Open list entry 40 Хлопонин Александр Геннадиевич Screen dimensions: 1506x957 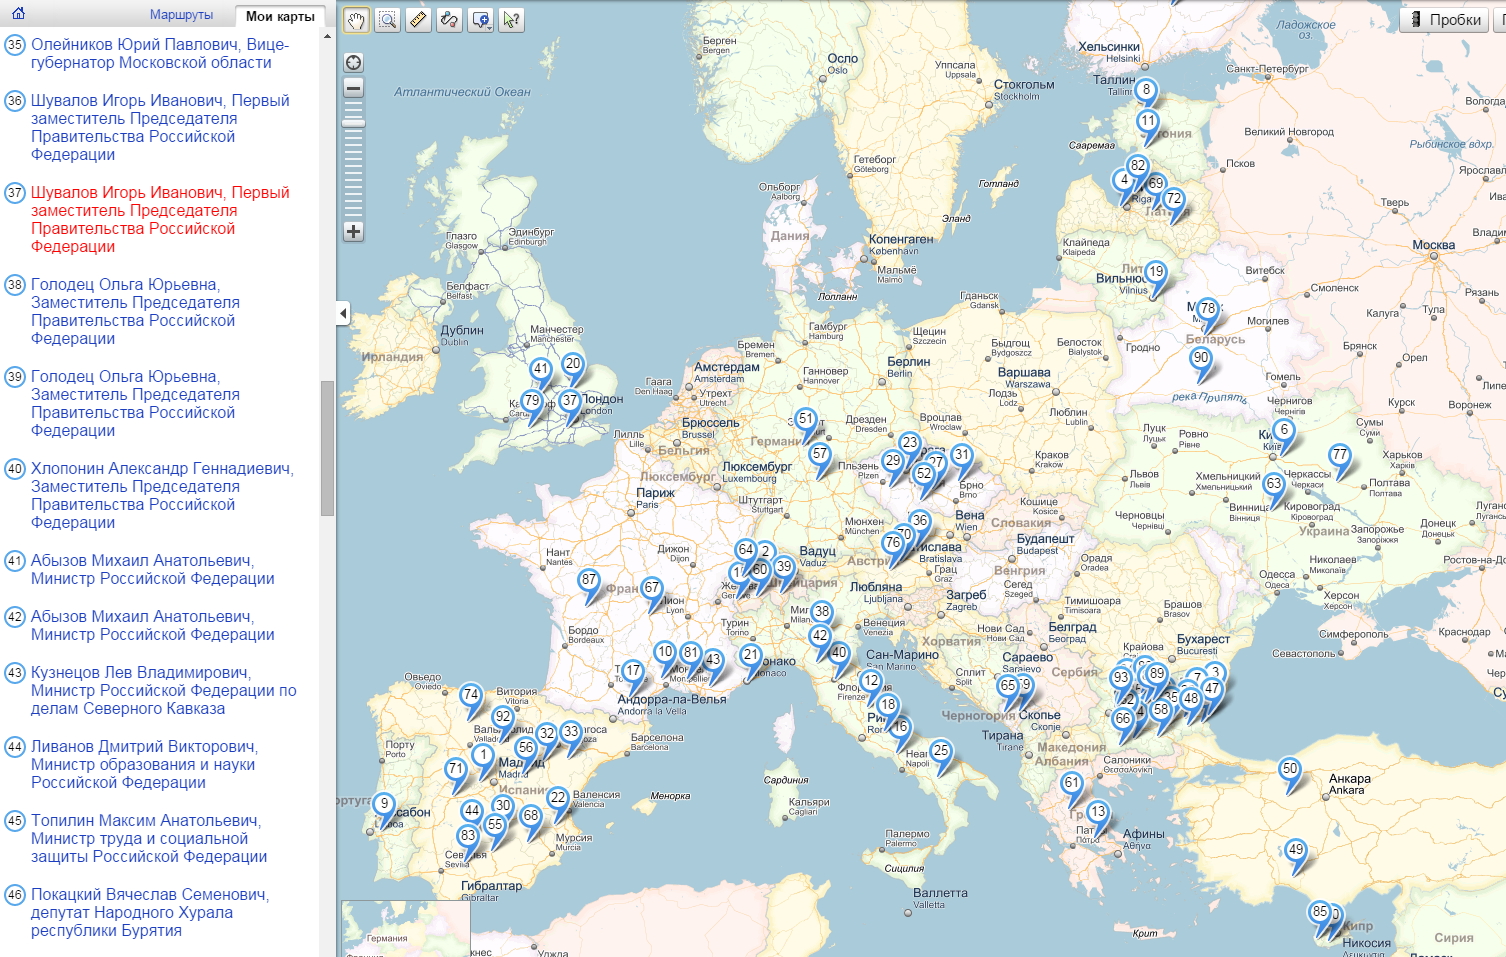162,495
